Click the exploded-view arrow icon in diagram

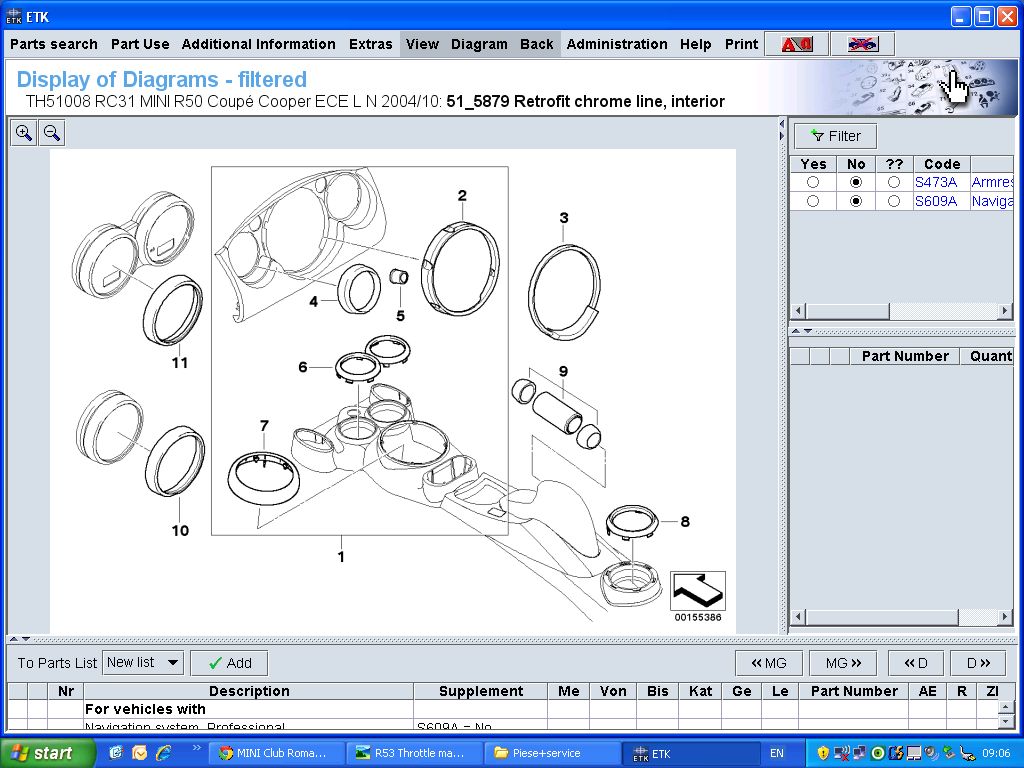tap(697, 591)
